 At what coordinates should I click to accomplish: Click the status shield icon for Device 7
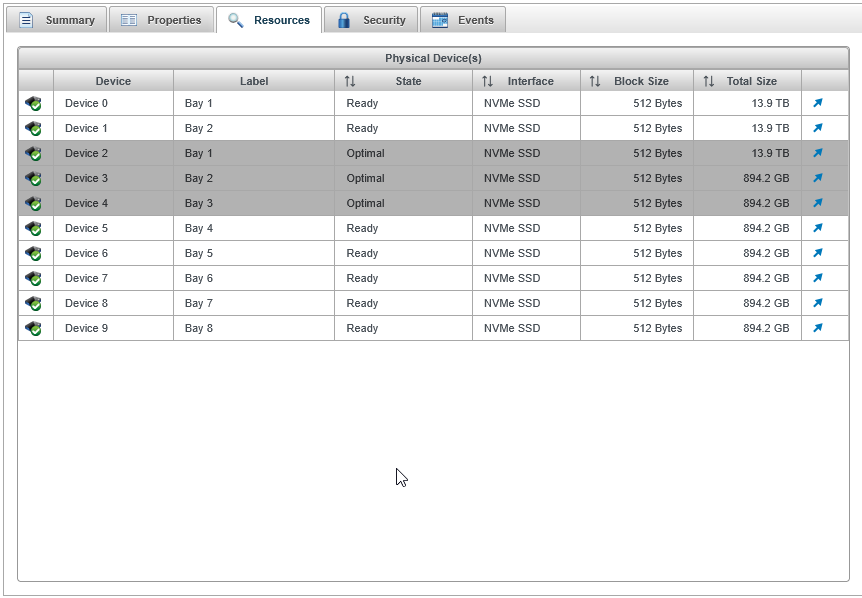pyautogui.click(x=34, y=278)
